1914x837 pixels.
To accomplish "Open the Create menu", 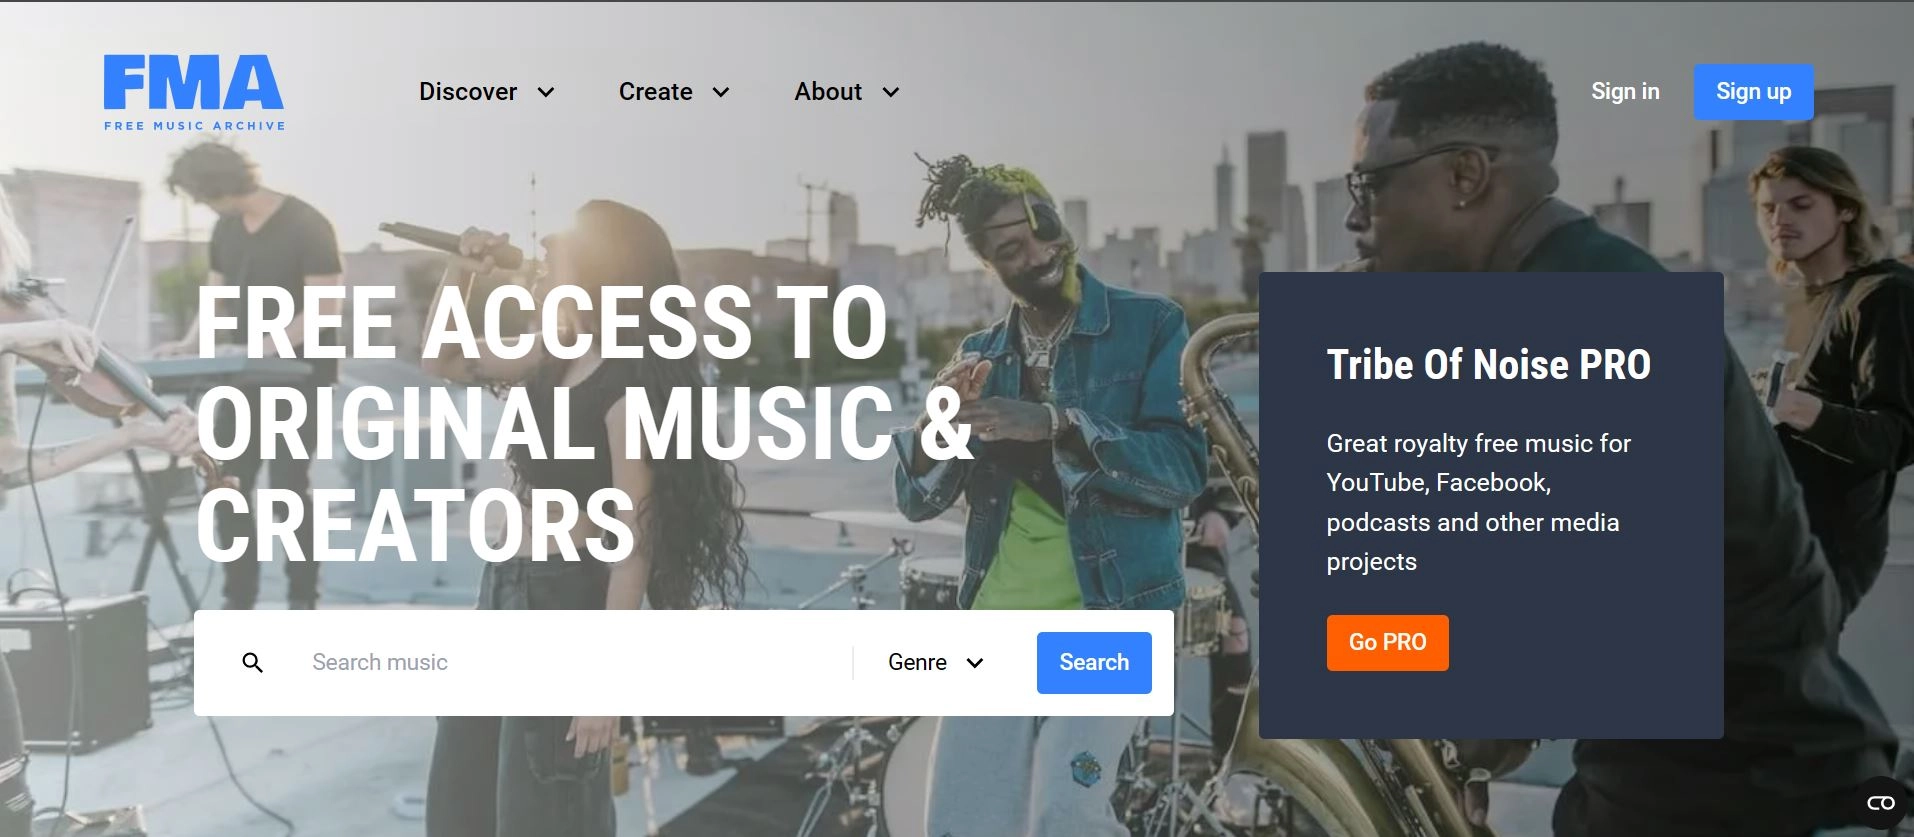I will [x=674, y=92].
